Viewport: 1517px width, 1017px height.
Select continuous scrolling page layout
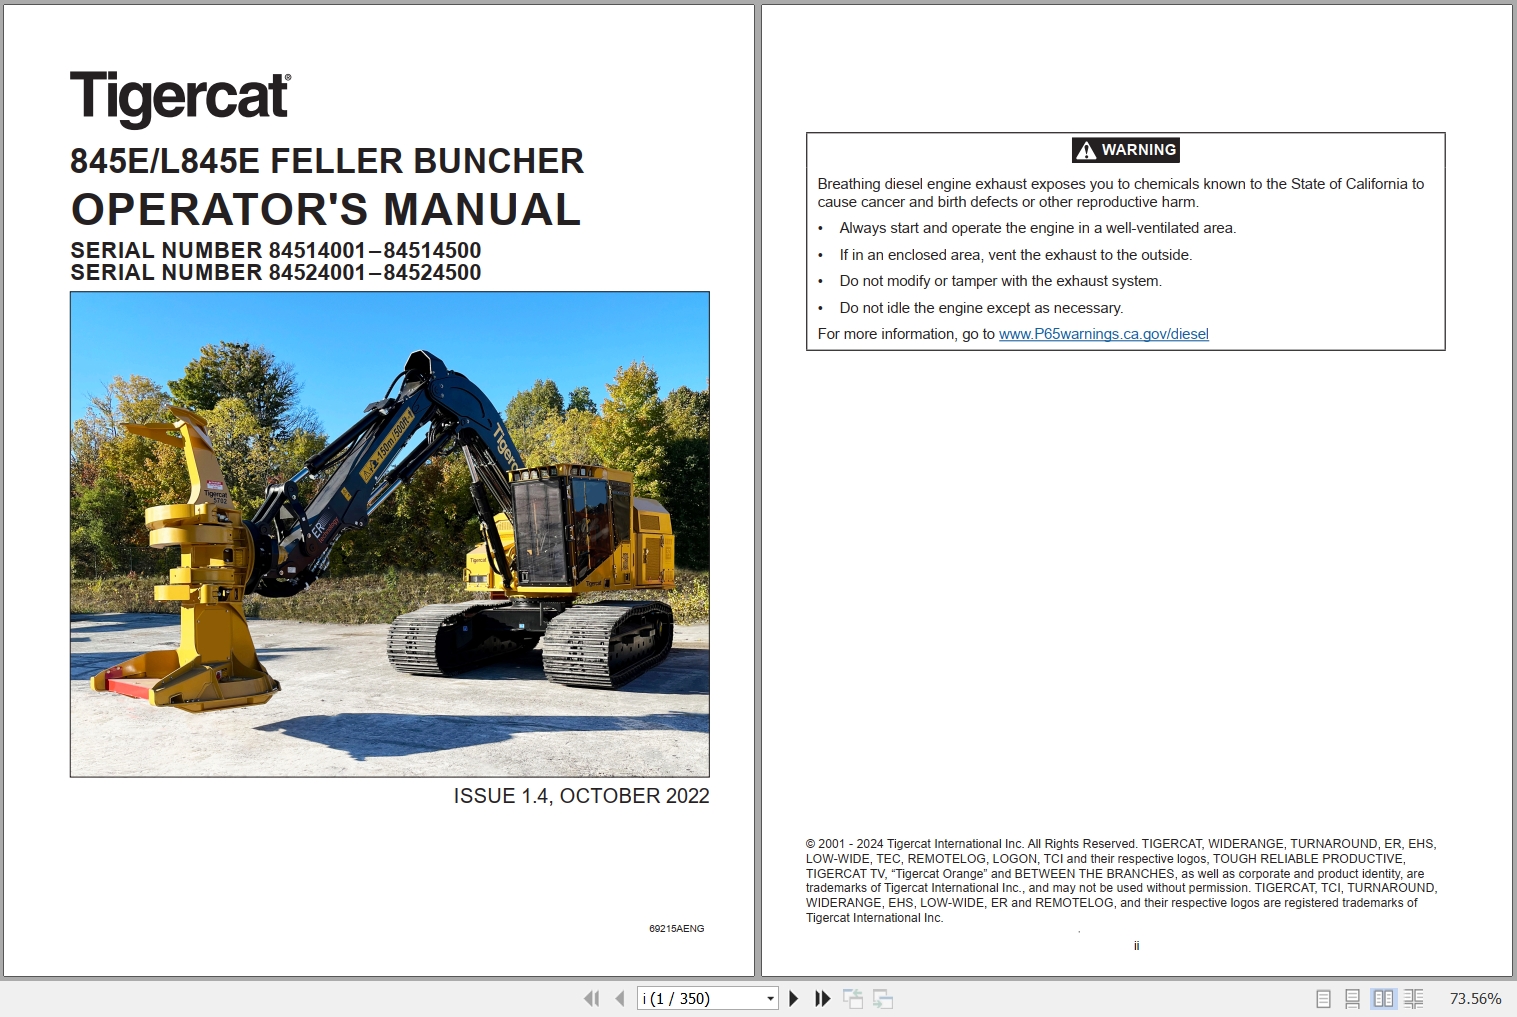click(1353, 997)
